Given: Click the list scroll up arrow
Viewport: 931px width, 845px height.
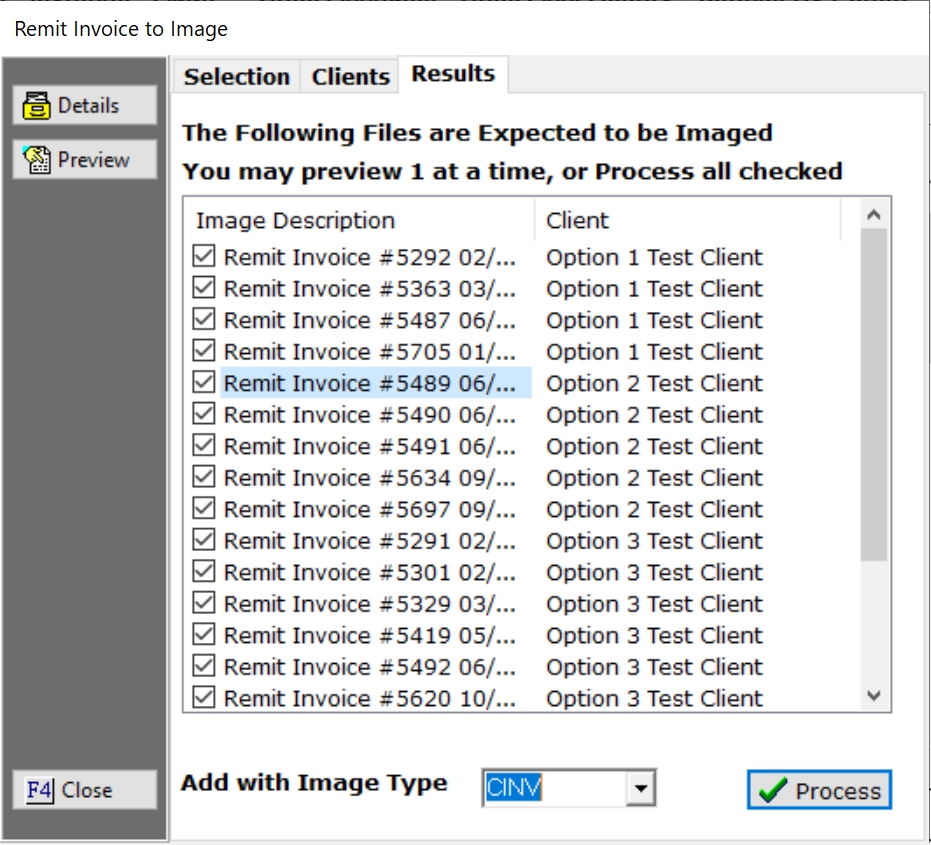Looking at the screenshot, I should [x=874, y=215].
